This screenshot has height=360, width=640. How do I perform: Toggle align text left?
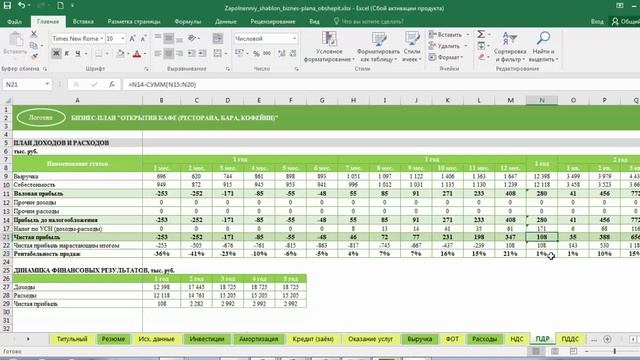point(158,53)
